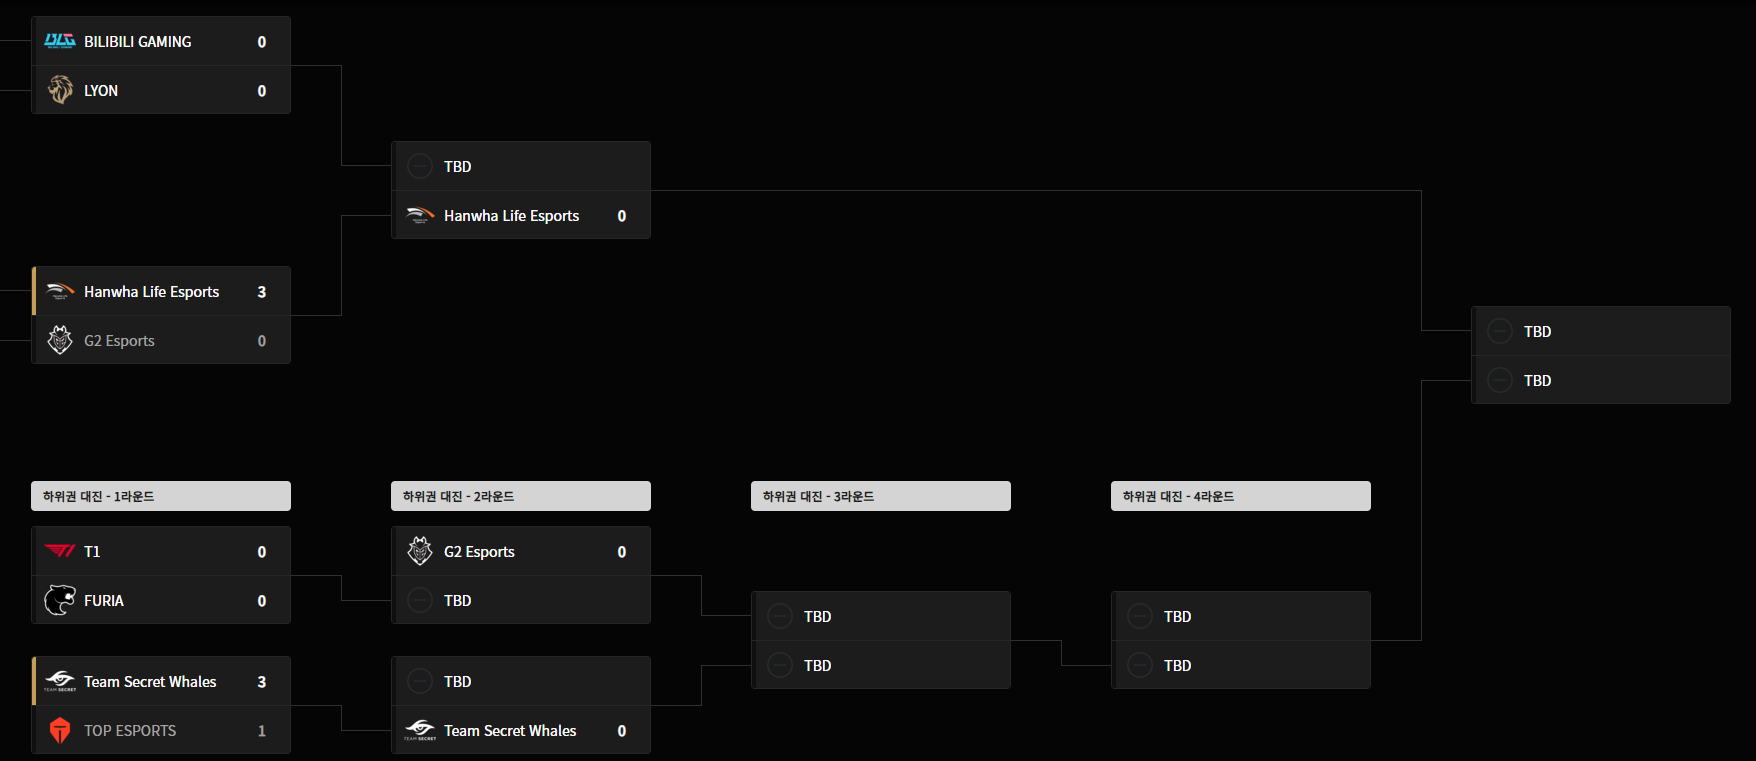Select the 하위권 대진 - 2라운드 header

pos(521,496)
